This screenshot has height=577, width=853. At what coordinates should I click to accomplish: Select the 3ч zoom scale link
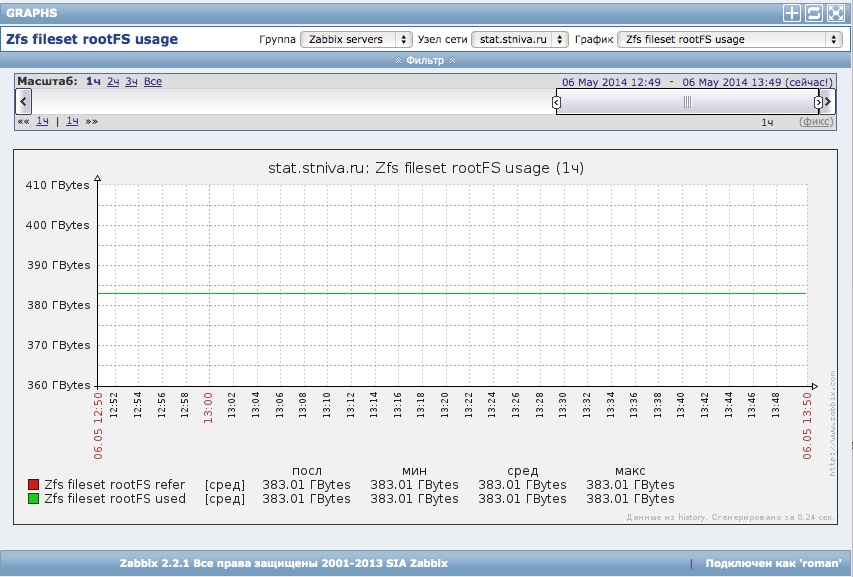click(x=131, y=81)
